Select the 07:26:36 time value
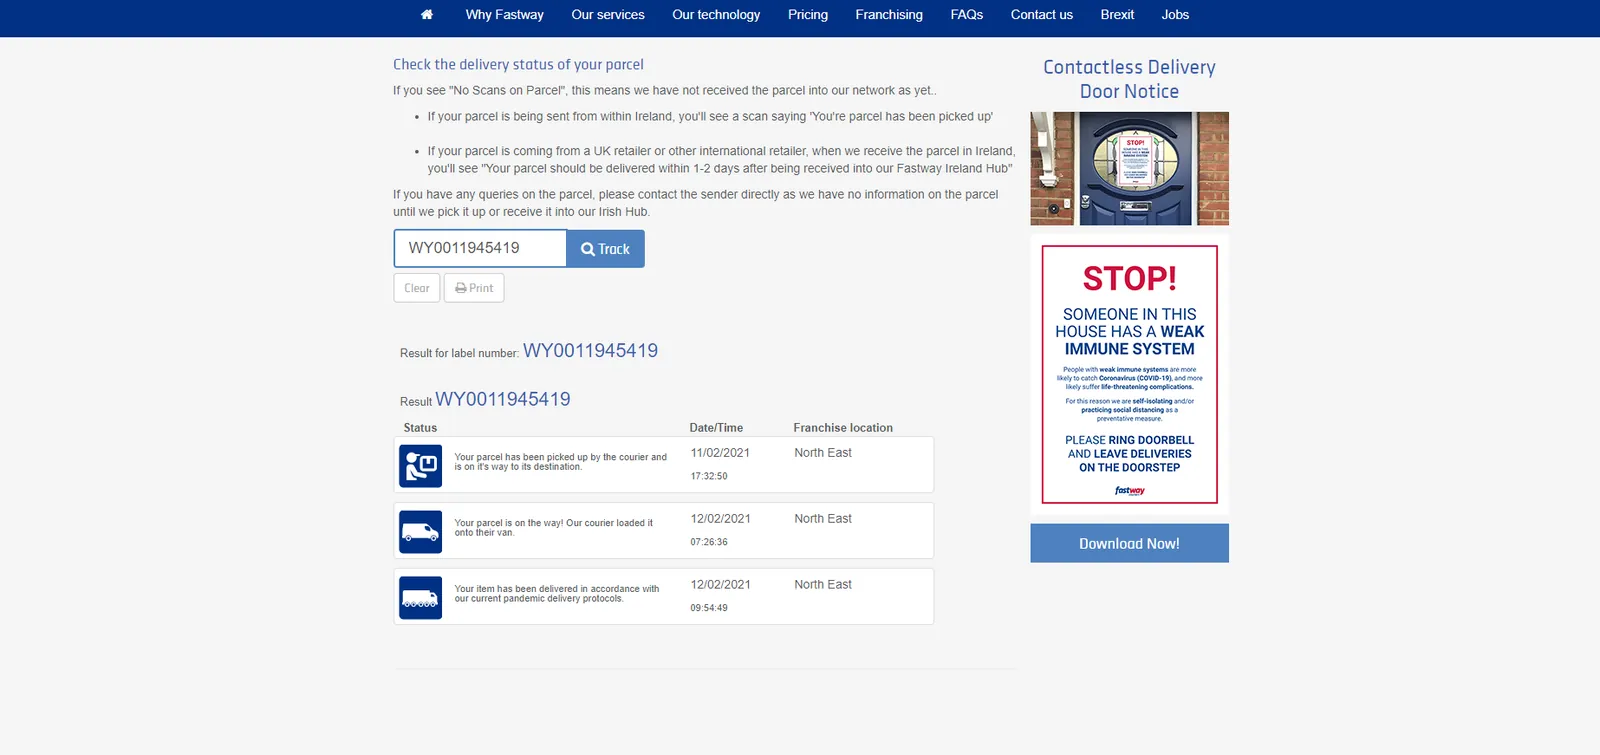The width and height of the screenshot is (1600, 755). coord(709,542)
